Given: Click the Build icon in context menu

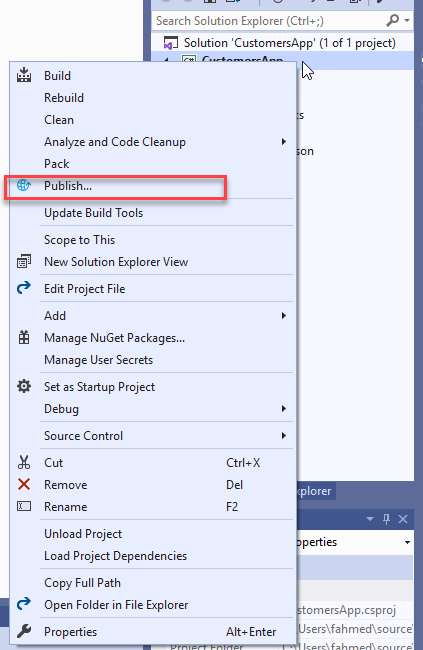Looking at the screenshot, I should click(x=24, y=75).
